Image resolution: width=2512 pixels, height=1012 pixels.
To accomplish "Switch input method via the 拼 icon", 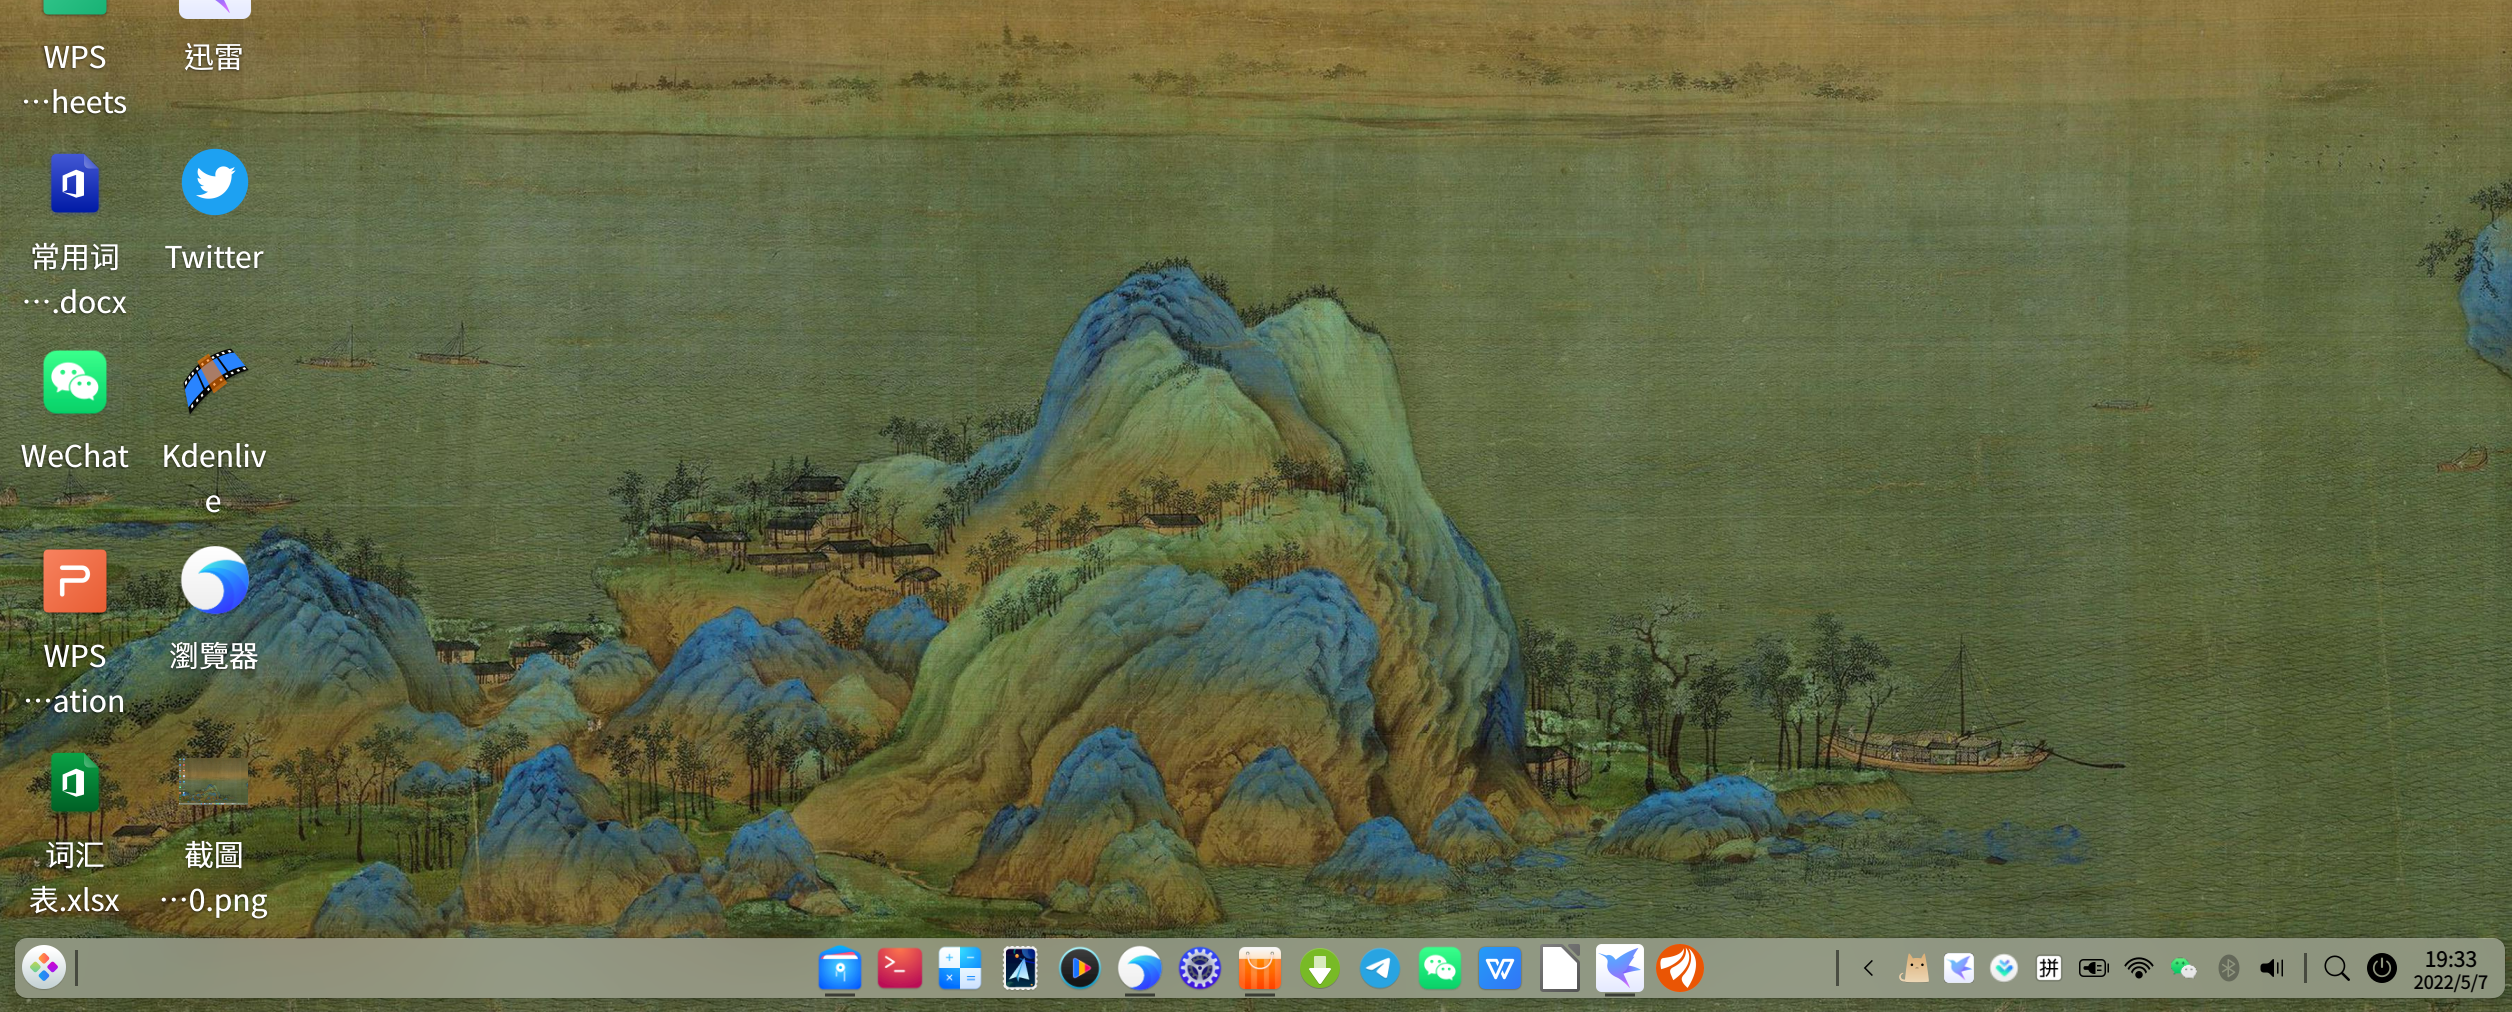I will click(2049, 968).
